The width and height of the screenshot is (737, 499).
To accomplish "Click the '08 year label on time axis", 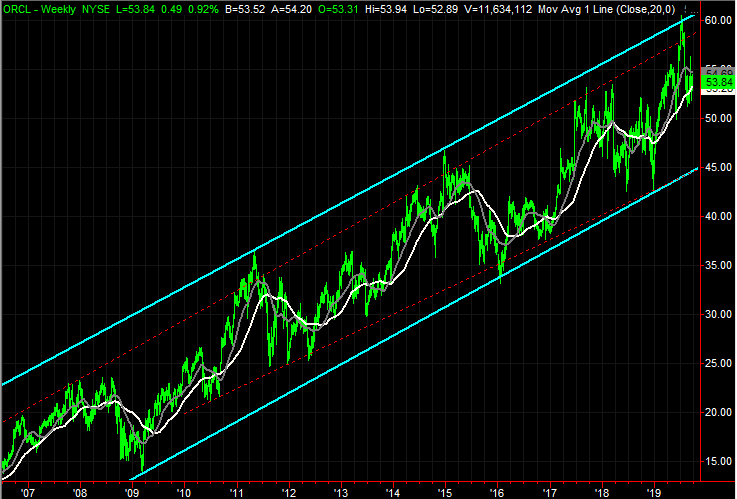I will pyautogui.click(x=80, y=492).
